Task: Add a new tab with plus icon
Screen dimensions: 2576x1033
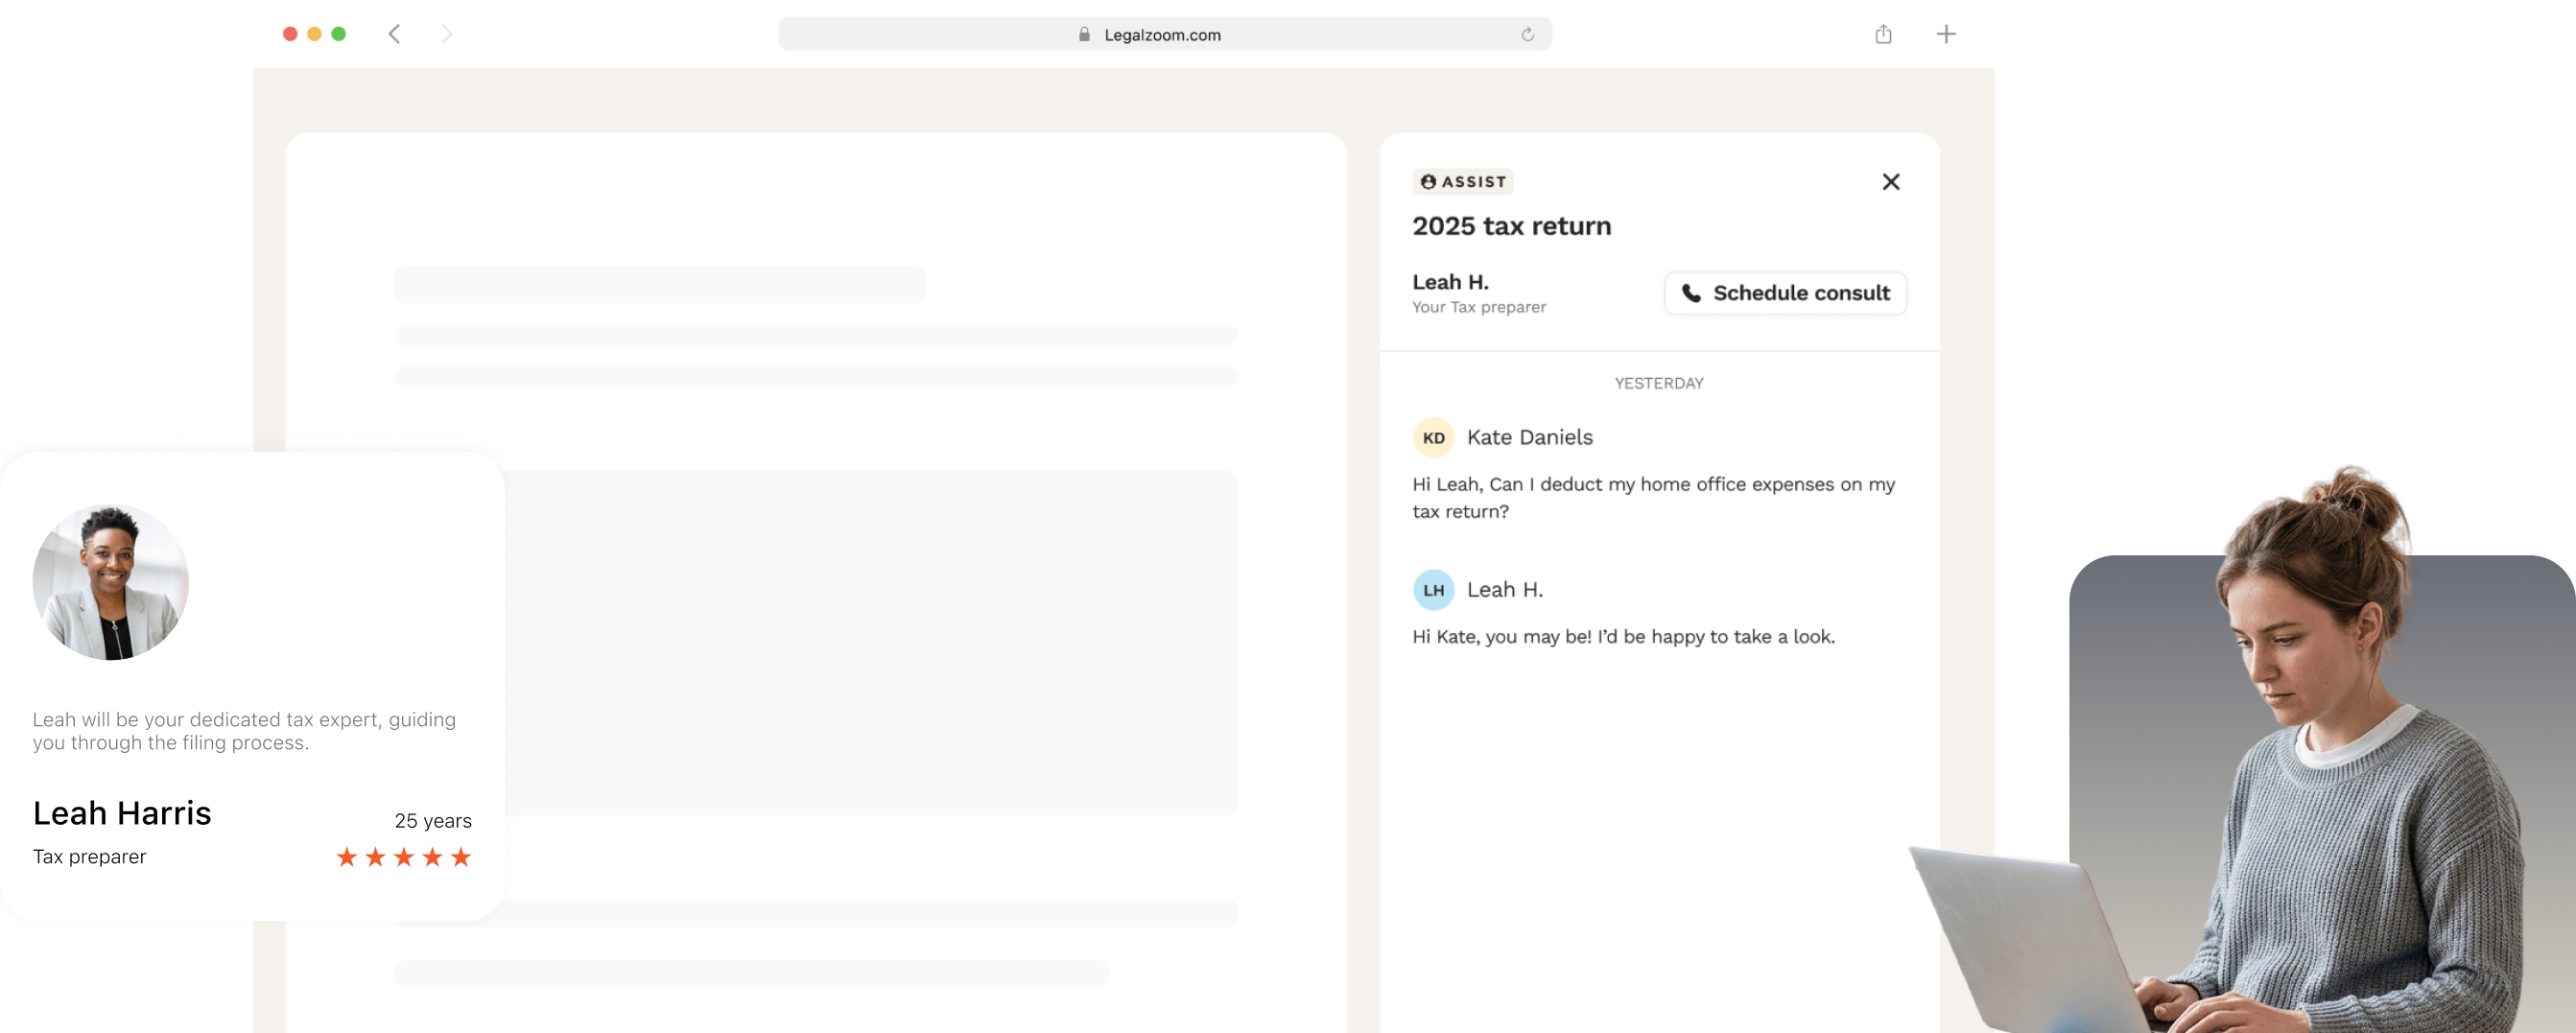Action: [1945, 34]
